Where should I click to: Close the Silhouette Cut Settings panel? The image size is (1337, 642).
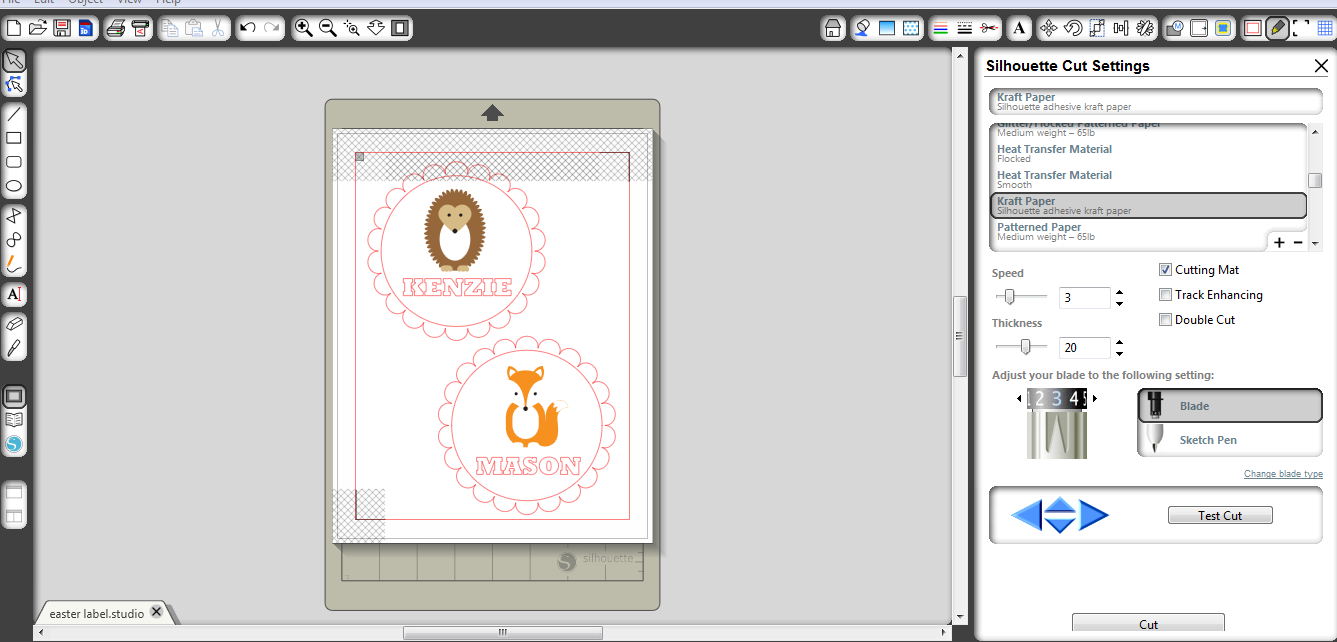pos(1321,66)
